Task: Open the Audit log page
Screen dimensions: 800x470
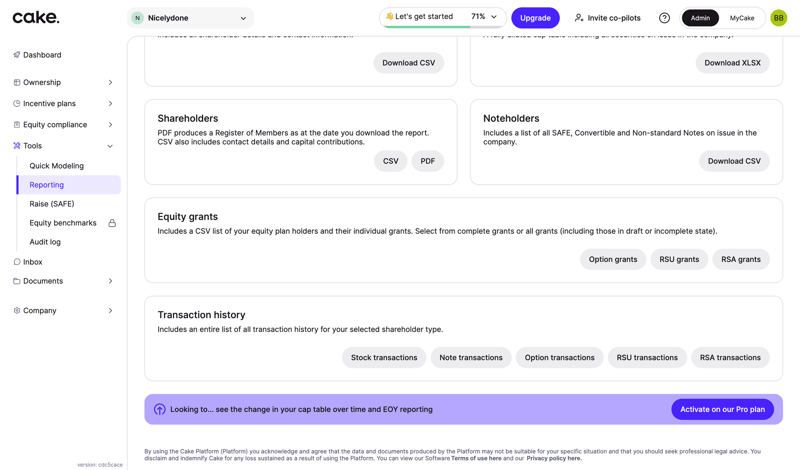Action: click(45, 242)
